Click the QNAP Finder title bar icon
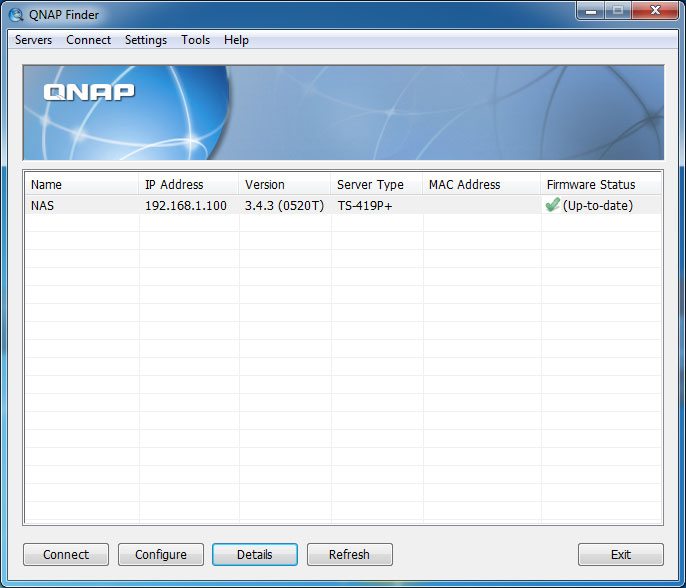This screenshot has height=588, width=686. [x=16, y=14]
